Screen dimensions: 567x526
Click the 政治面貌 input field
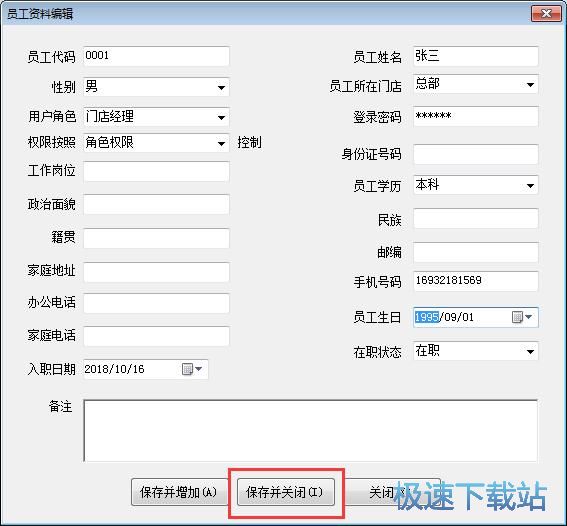[156, 204]
